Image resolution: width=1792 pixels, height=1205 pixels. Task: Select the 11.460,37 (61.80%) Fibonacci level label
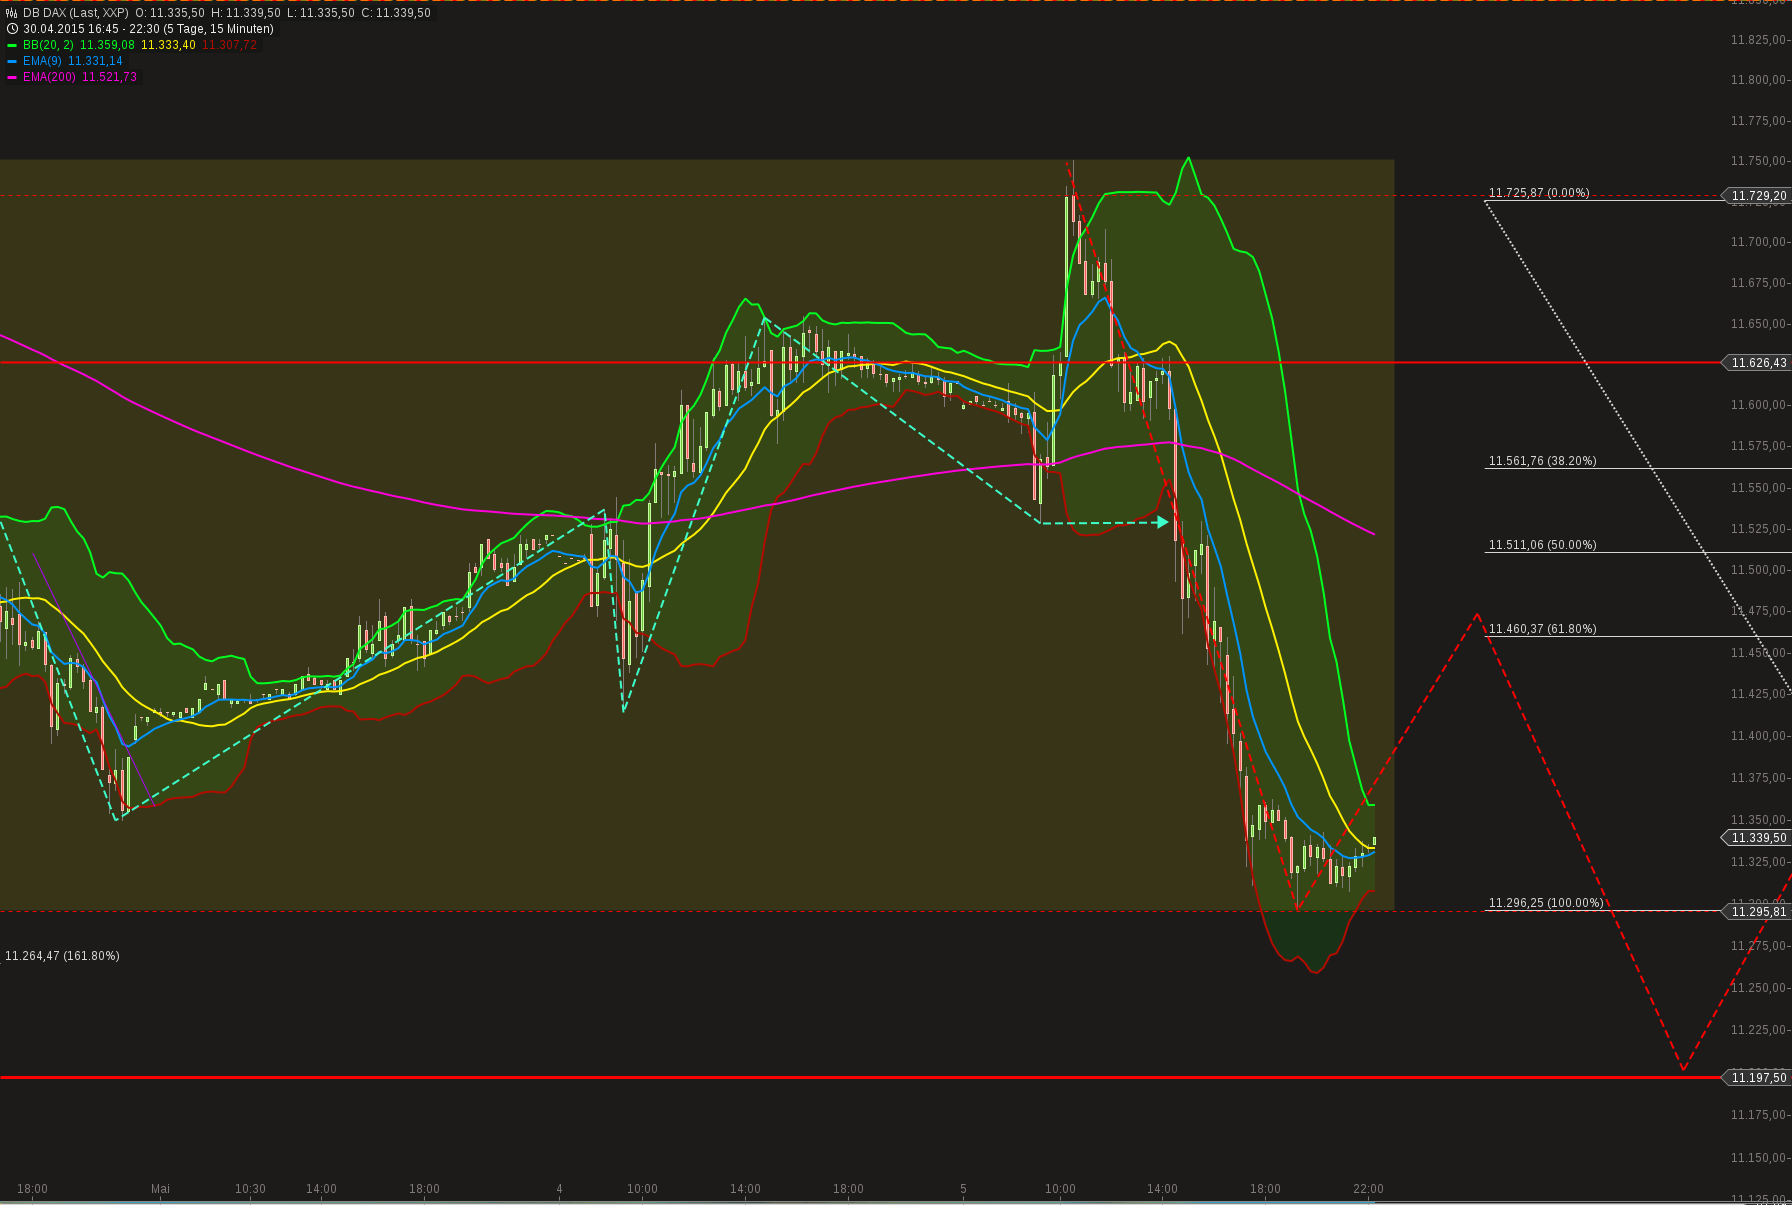click(x=1541, y=629)
